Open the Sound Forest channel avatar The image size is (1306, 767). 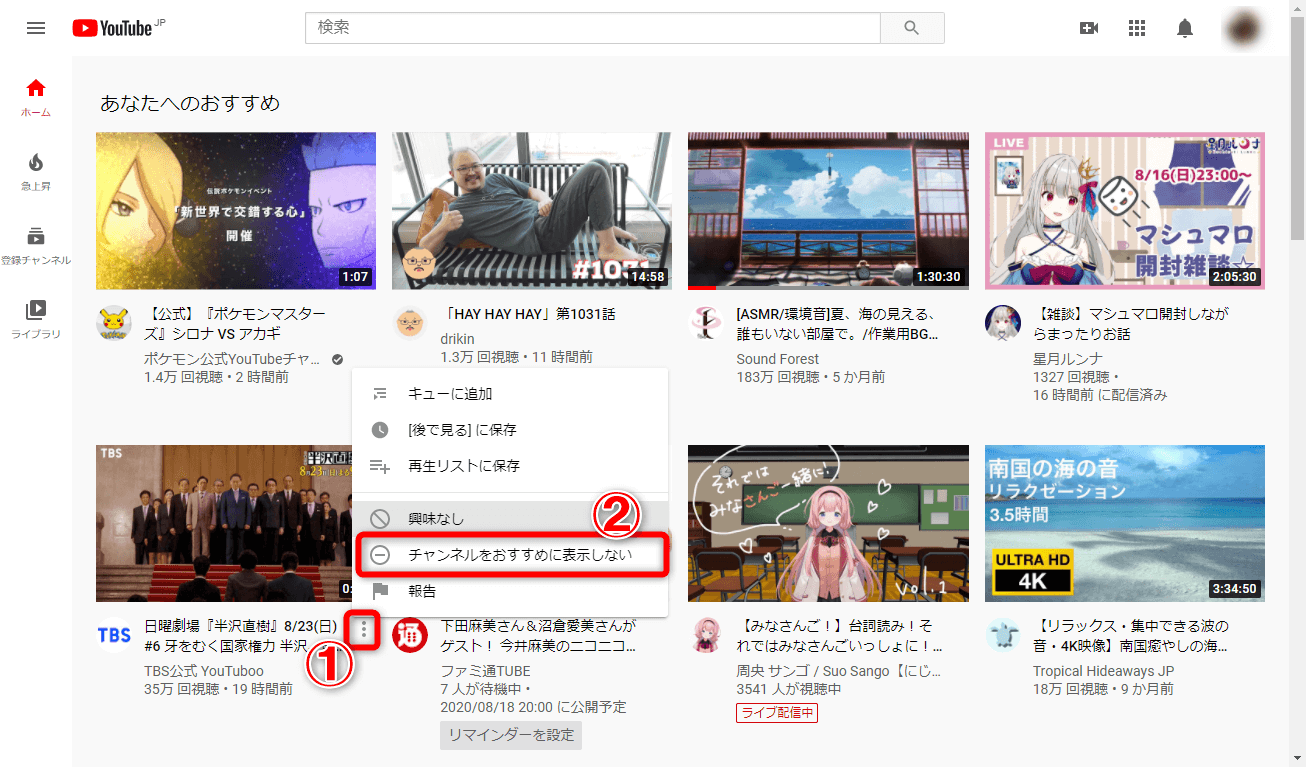point(706,323)
